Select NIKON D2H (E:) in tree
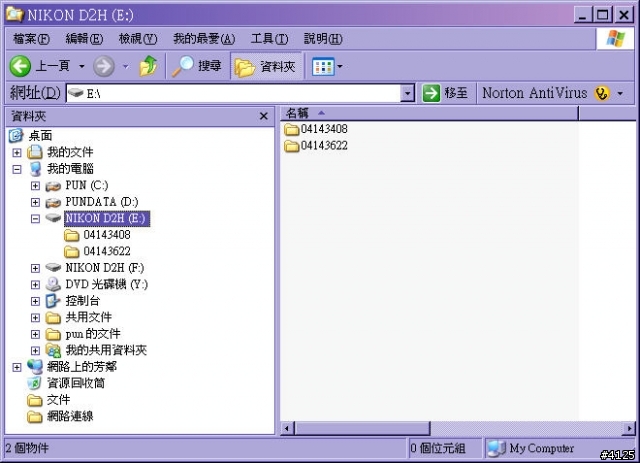640x463 pixels. click(107, 218)
